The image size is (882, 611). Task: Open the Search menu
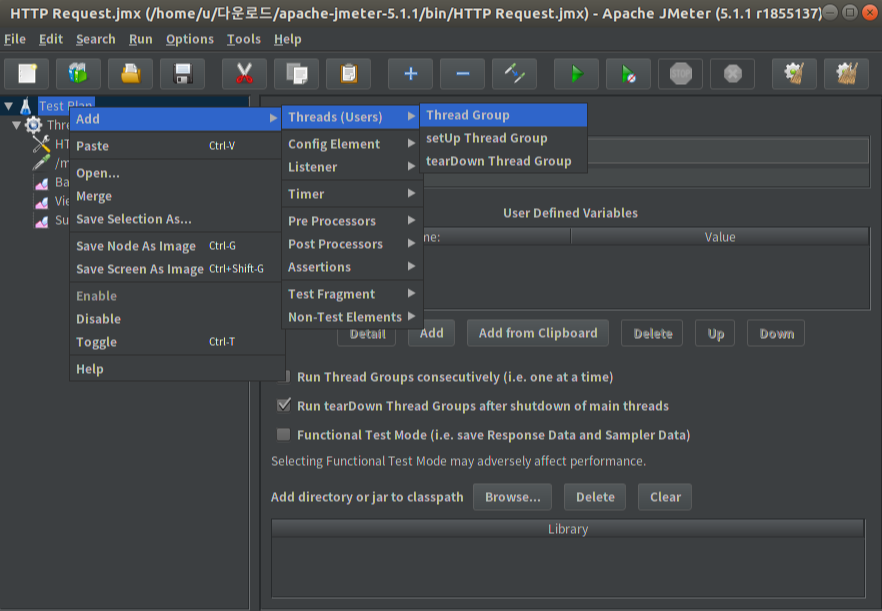[96, 39]
